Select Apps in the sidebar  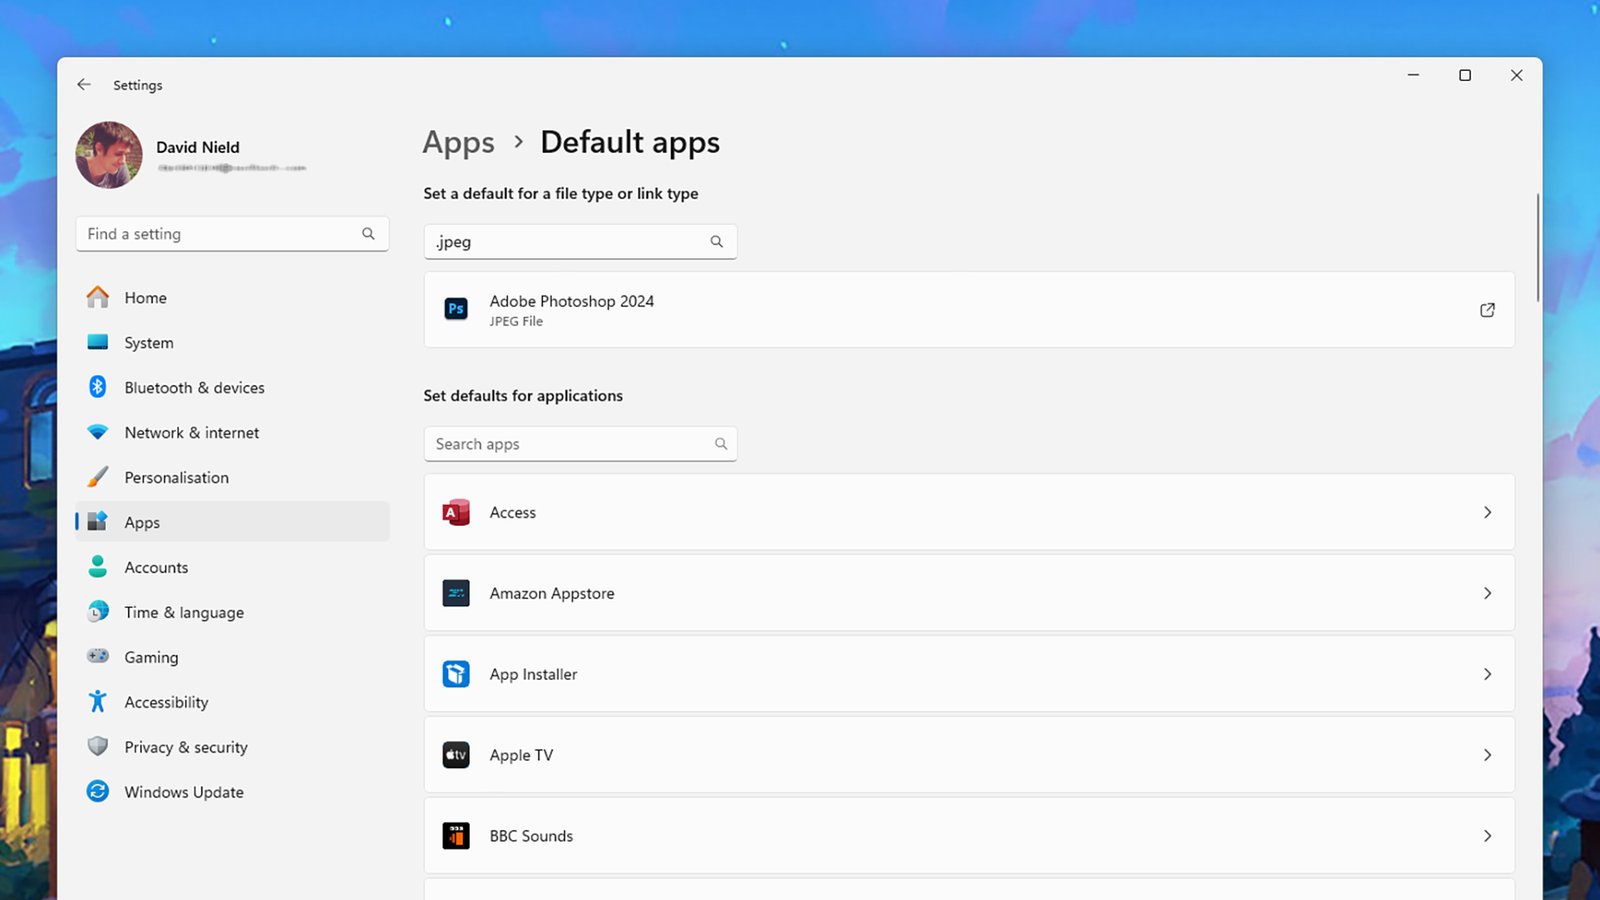point(232,522)
